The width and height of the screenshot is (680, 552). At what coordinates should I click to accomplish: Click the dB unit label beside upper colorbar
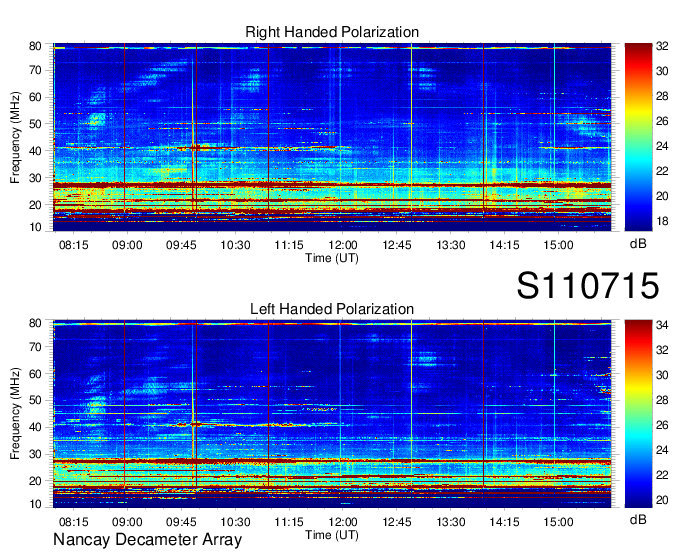(x=638, y=244)
